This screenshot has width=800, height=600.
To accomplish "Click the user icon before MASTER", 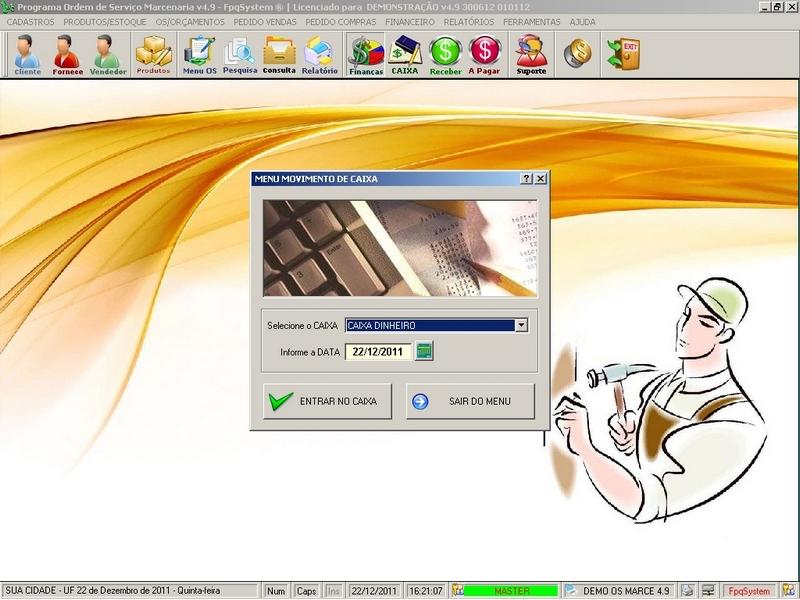I will [x=457, y=591].
